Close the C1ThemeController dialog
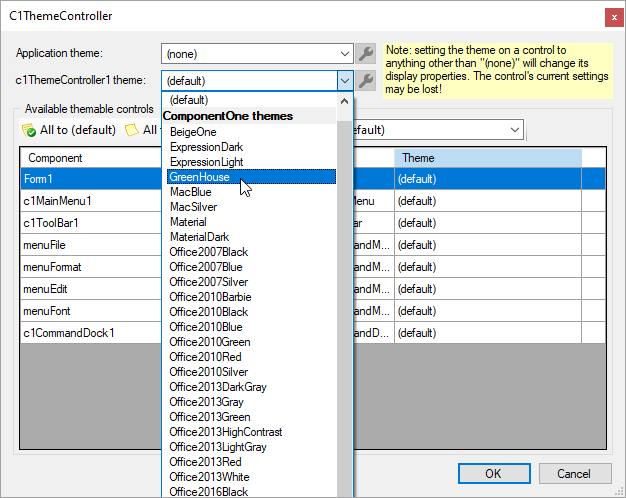The image size is (626, 498). 610,16
